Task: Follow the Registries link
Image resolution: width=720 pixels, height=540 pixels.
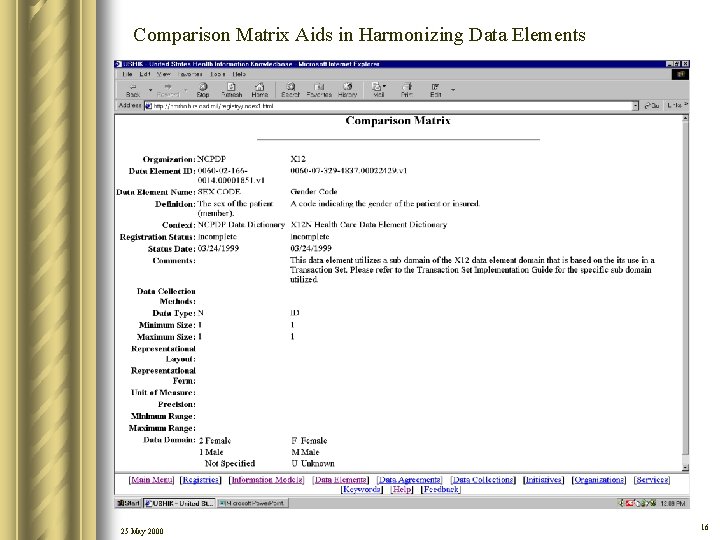Action: pos(200,480)
